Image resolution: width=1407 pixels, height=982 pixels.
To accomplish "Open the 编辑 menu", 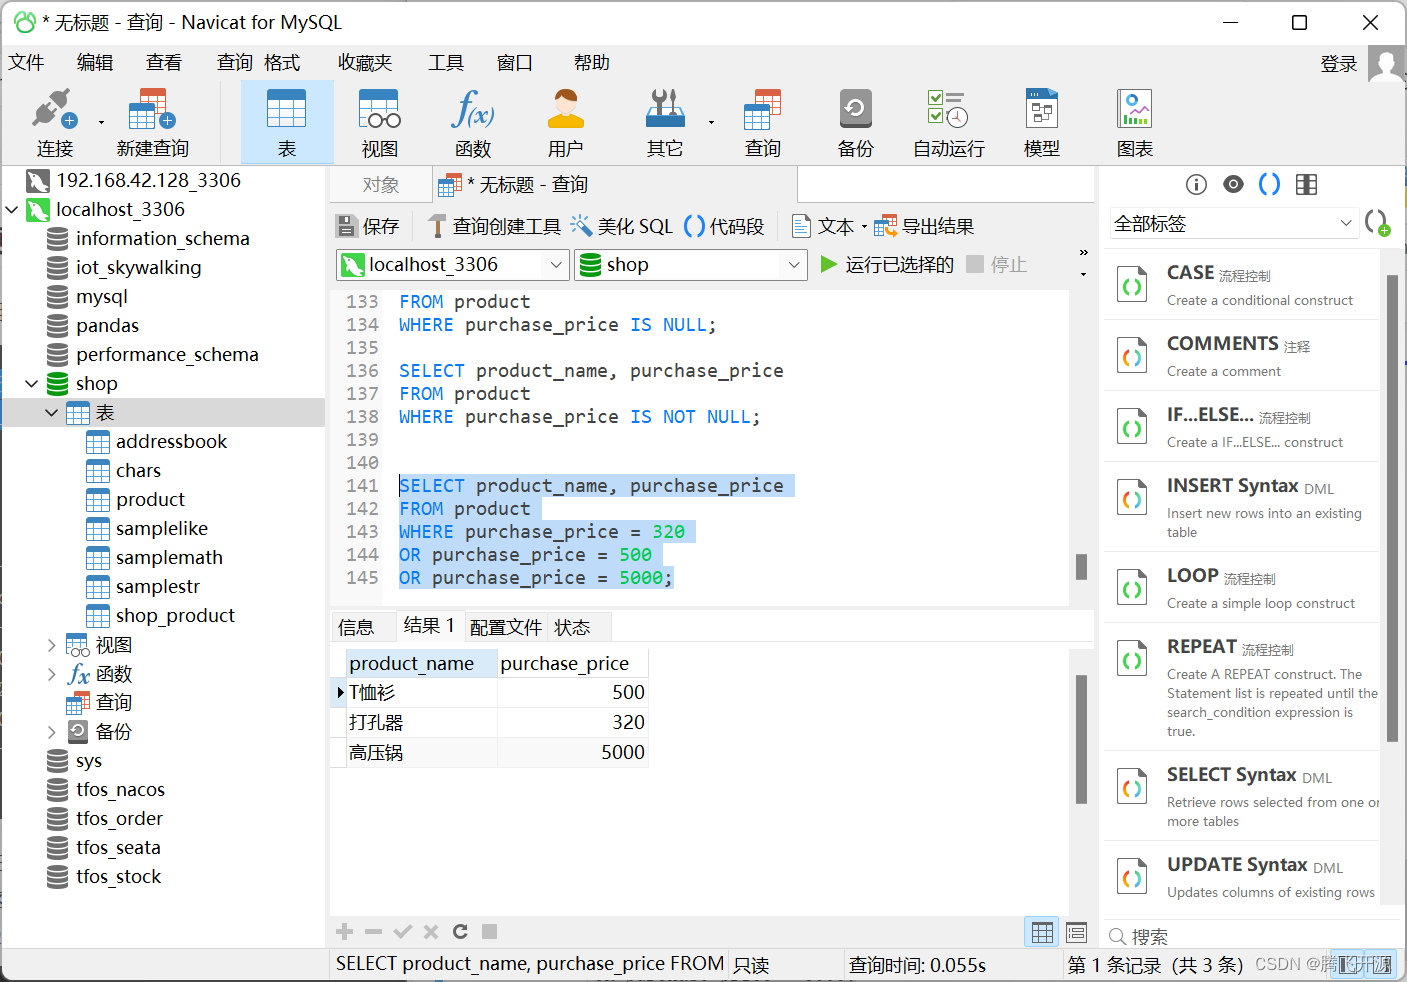I will [95, 63].
